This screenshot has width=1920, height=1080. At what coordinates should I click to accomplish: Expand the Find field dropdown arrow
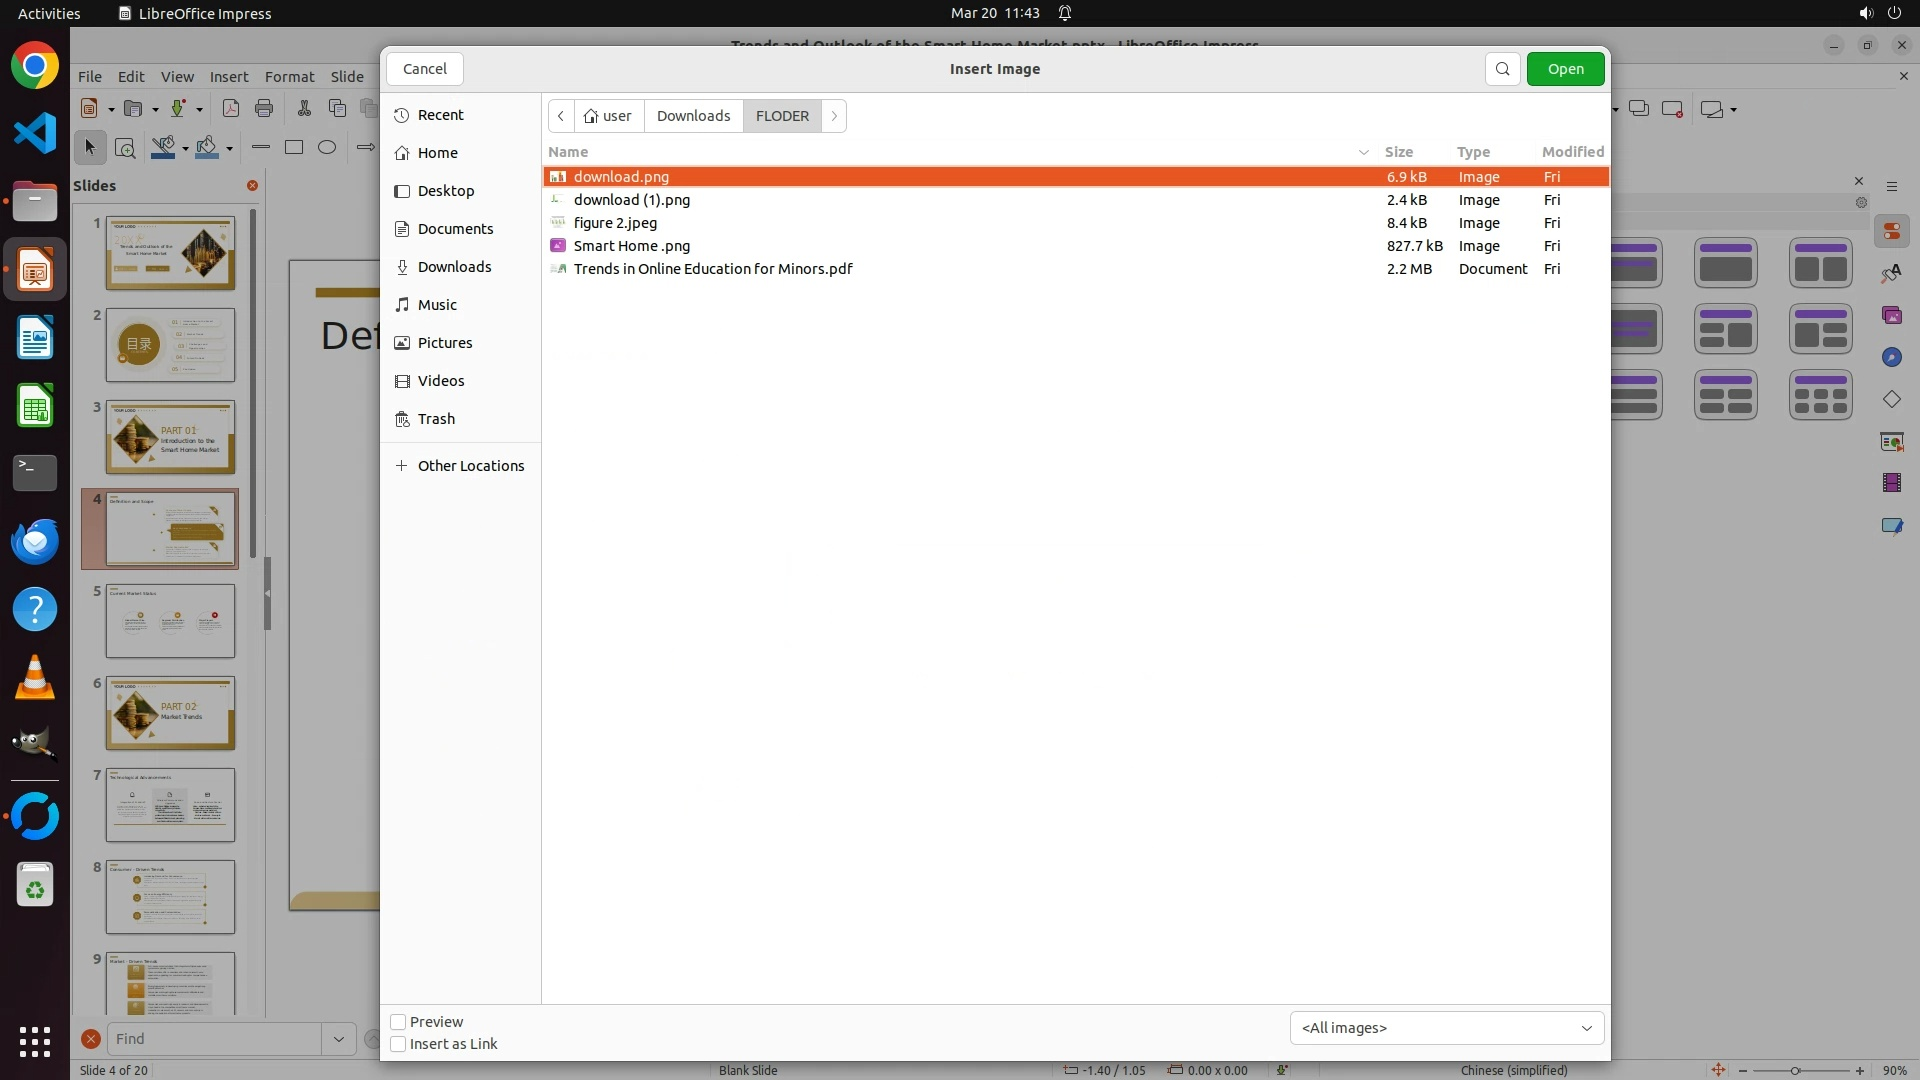(339, 1039)
